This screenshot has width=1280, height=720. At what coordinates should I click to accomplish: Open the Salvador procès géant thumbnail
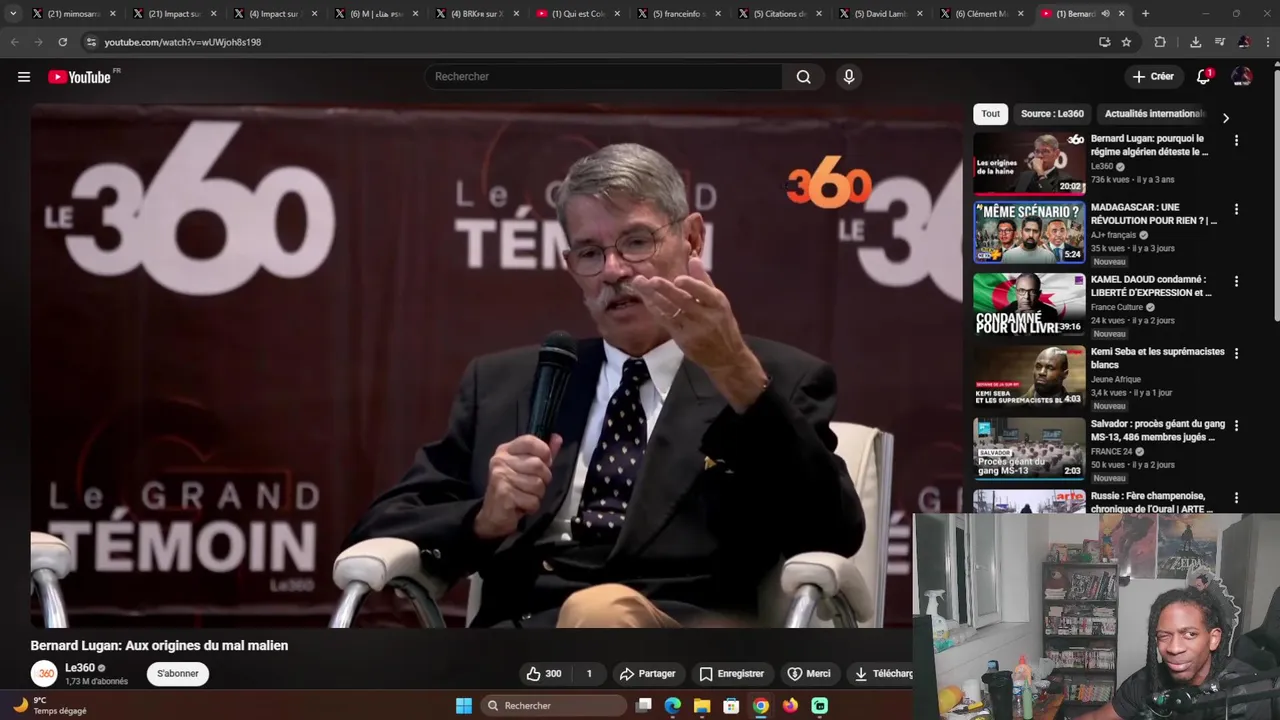pyautogui.click(x=1029, y=449)
